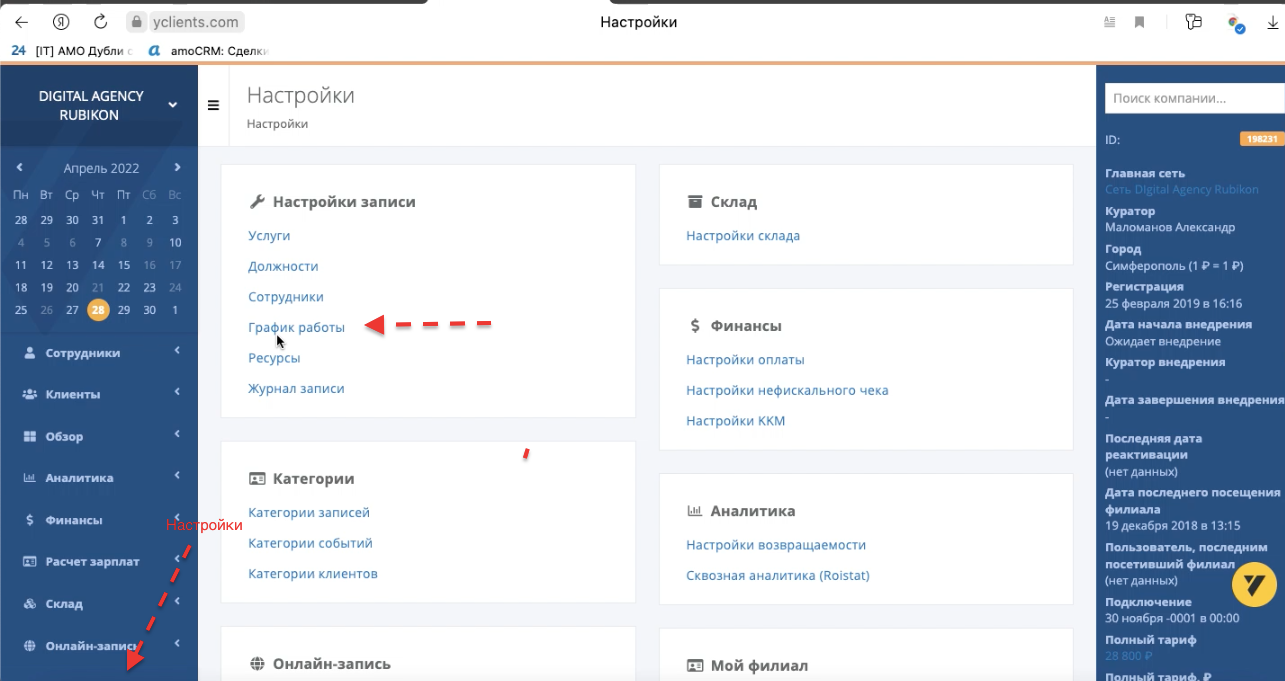Open the Клиенты sidebar menu

click(99, 394)
